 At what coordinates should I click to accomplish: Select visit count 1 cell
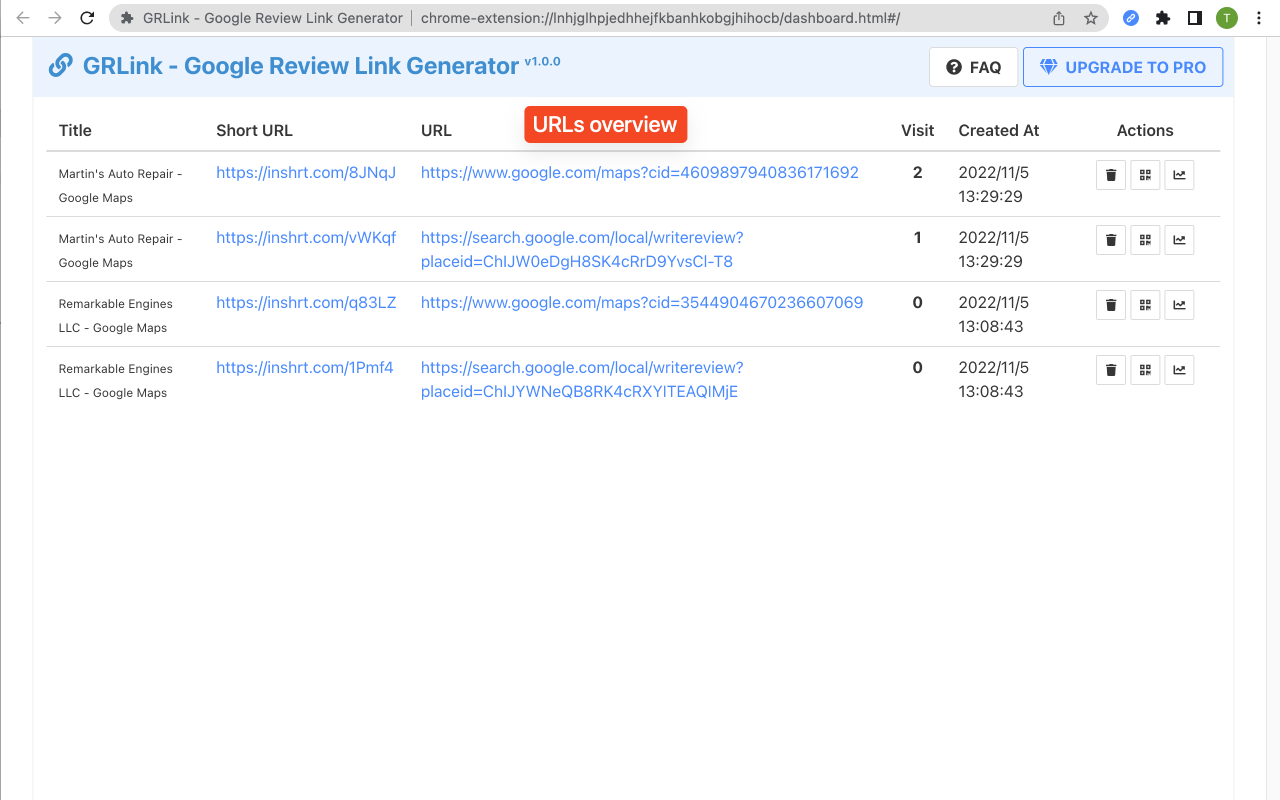pos(917,237)
